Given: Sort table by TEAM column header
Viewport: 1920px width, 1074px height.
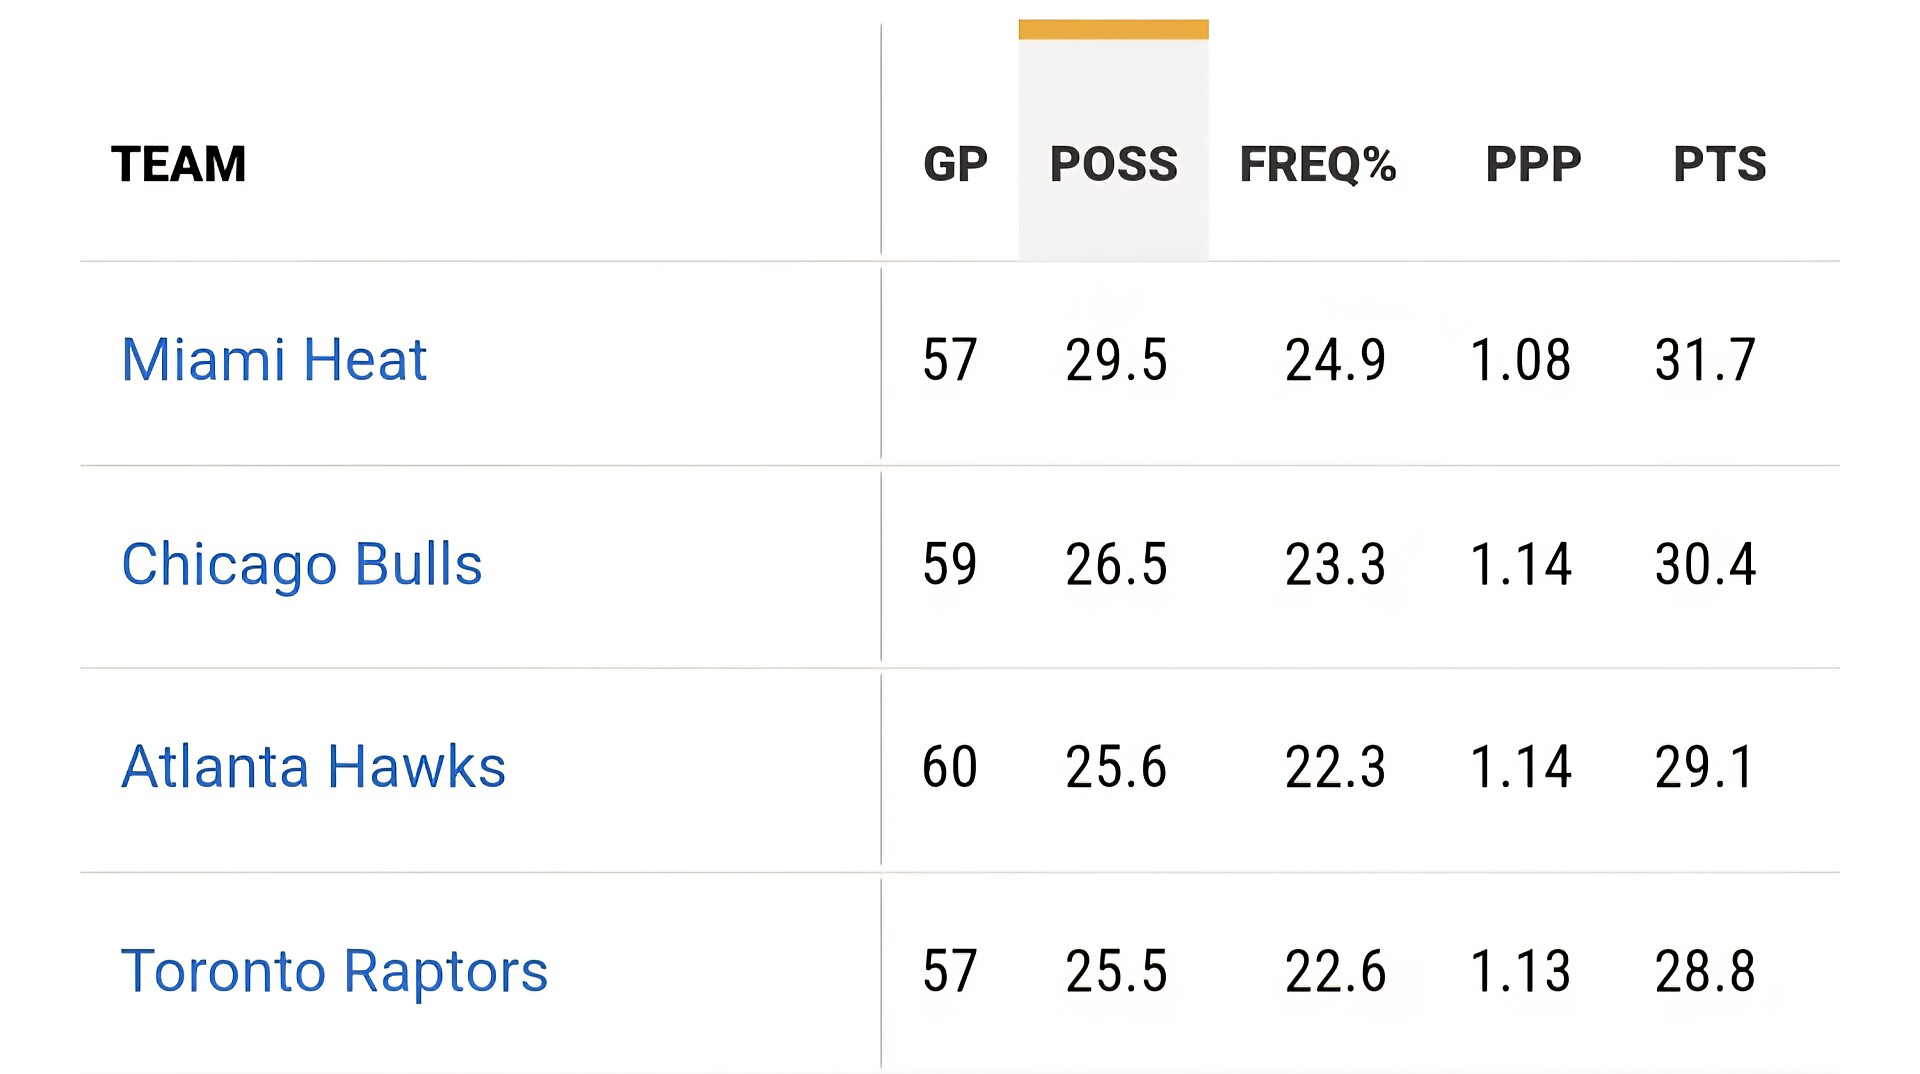Looking at the screenshot, I should point(178,164).
